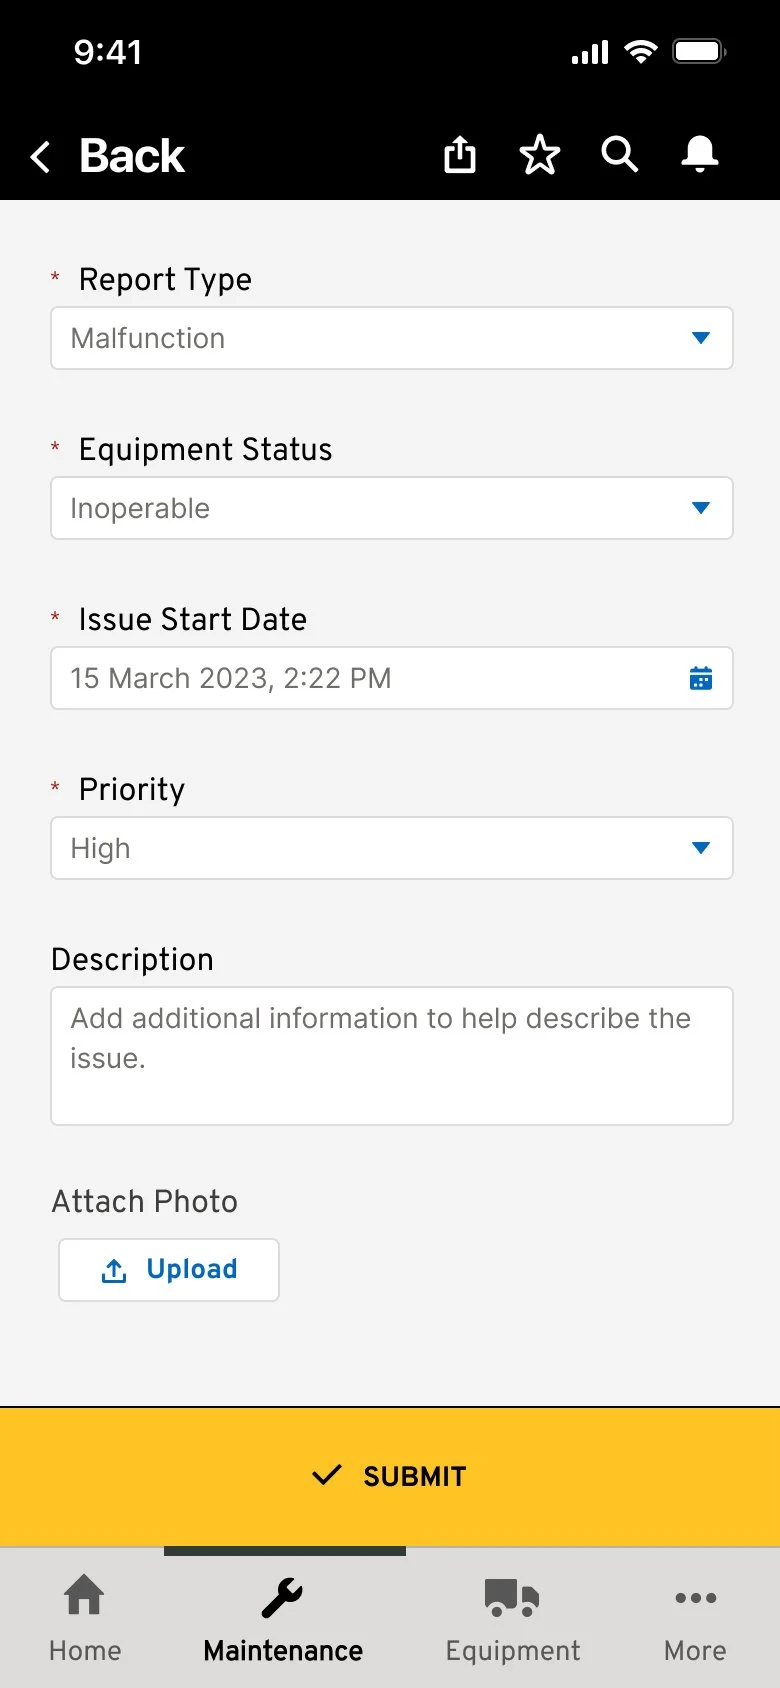
Task: Open the Priority dropdown set to High
Action: tap(392, 848)
